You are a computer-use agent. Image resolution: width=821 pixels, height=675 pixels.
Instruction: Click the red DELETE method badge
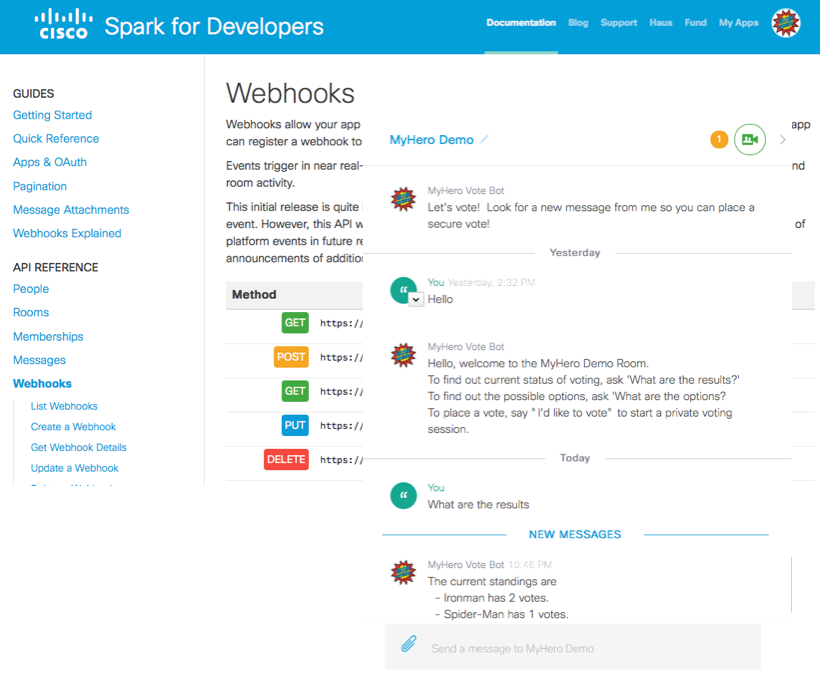286,459
